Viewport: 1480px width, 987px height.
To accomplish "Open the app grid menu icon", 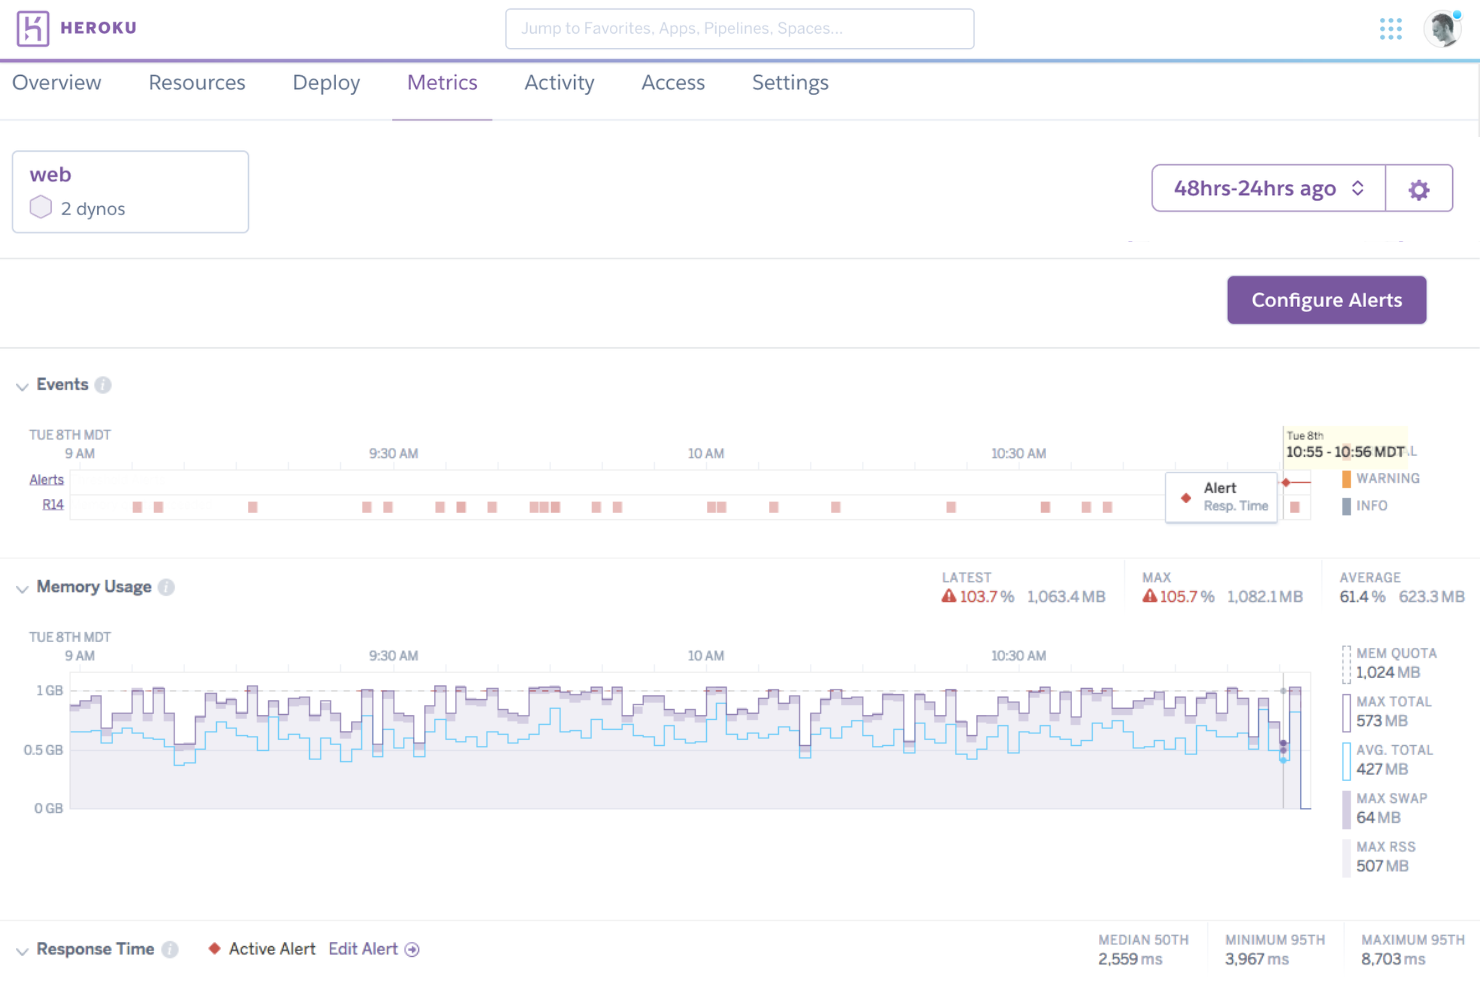I will (x=1391, y=29).
